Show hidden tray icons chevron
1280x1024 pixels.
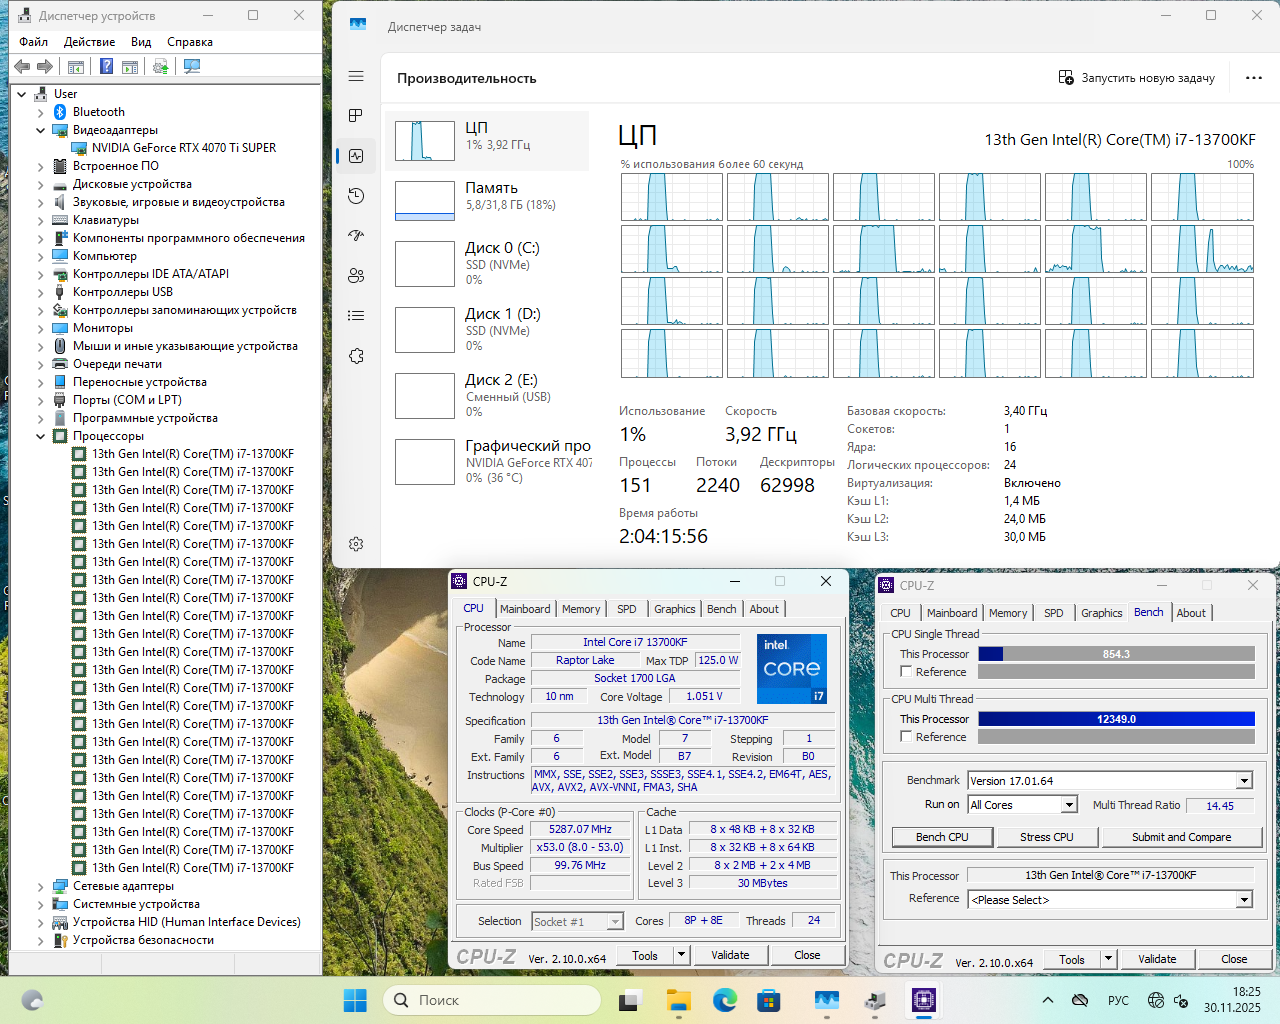(x=1047, y=1000)
